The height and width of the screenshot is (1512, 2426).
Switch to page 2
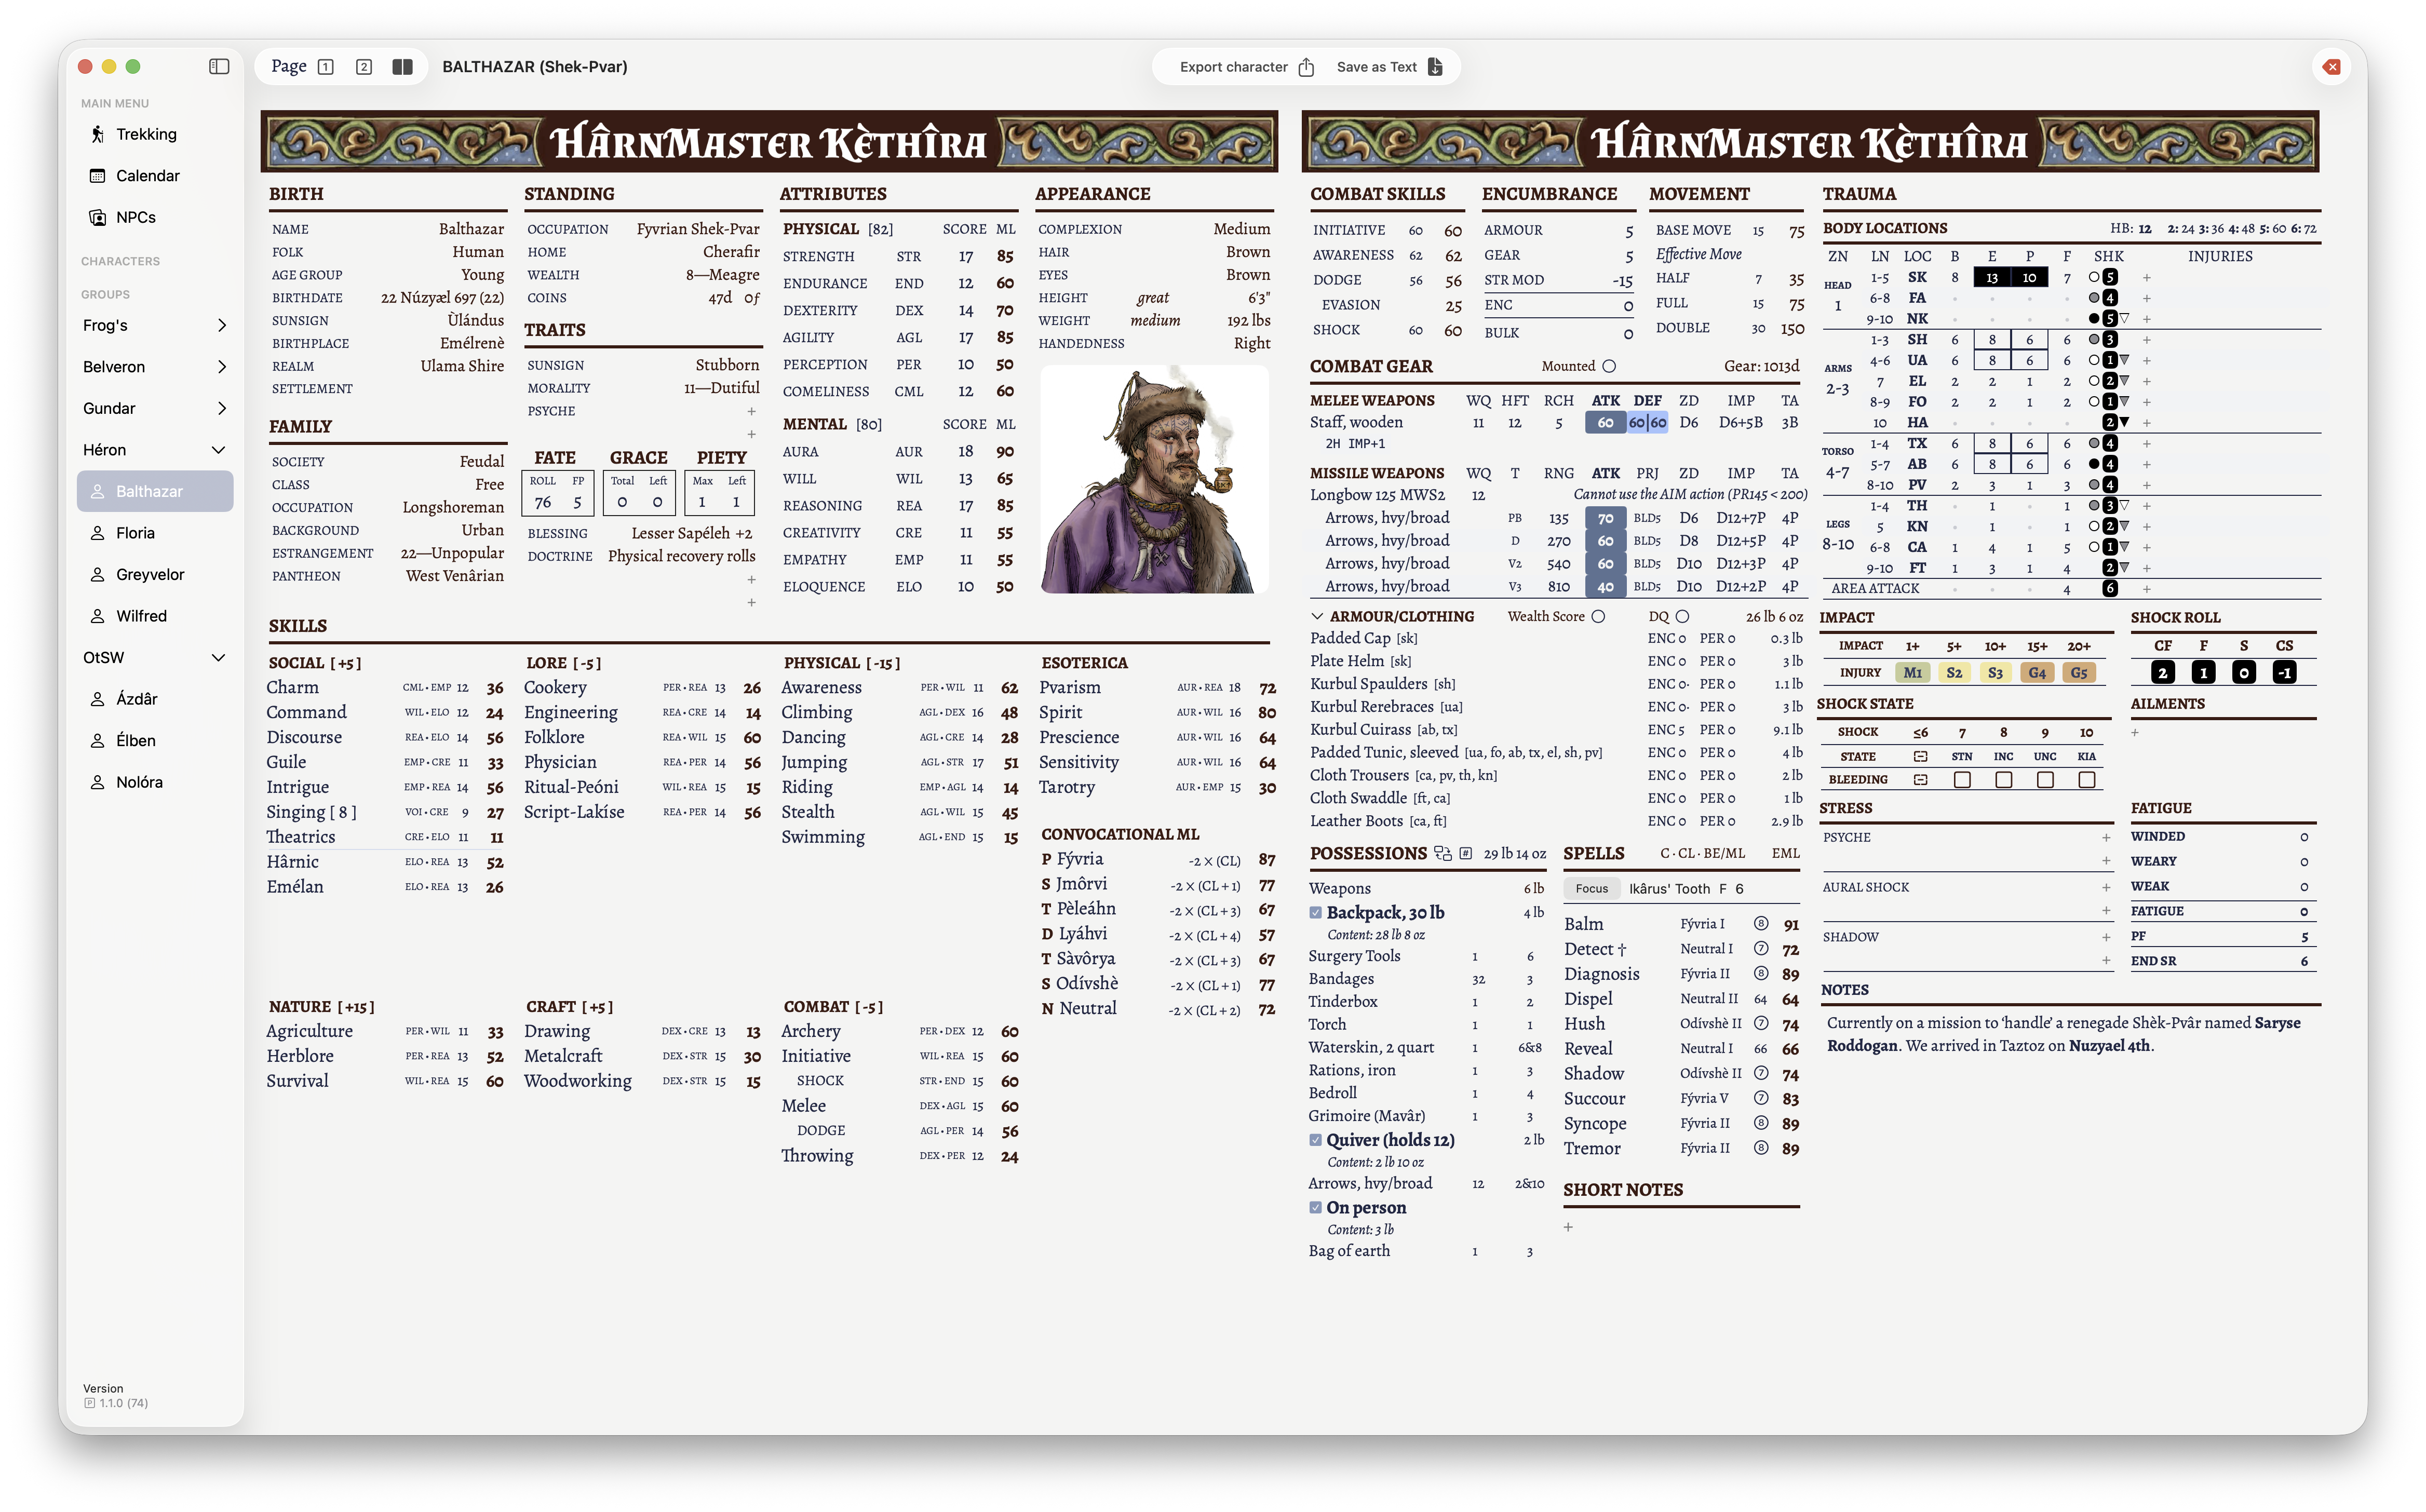[x=364, y=66]
